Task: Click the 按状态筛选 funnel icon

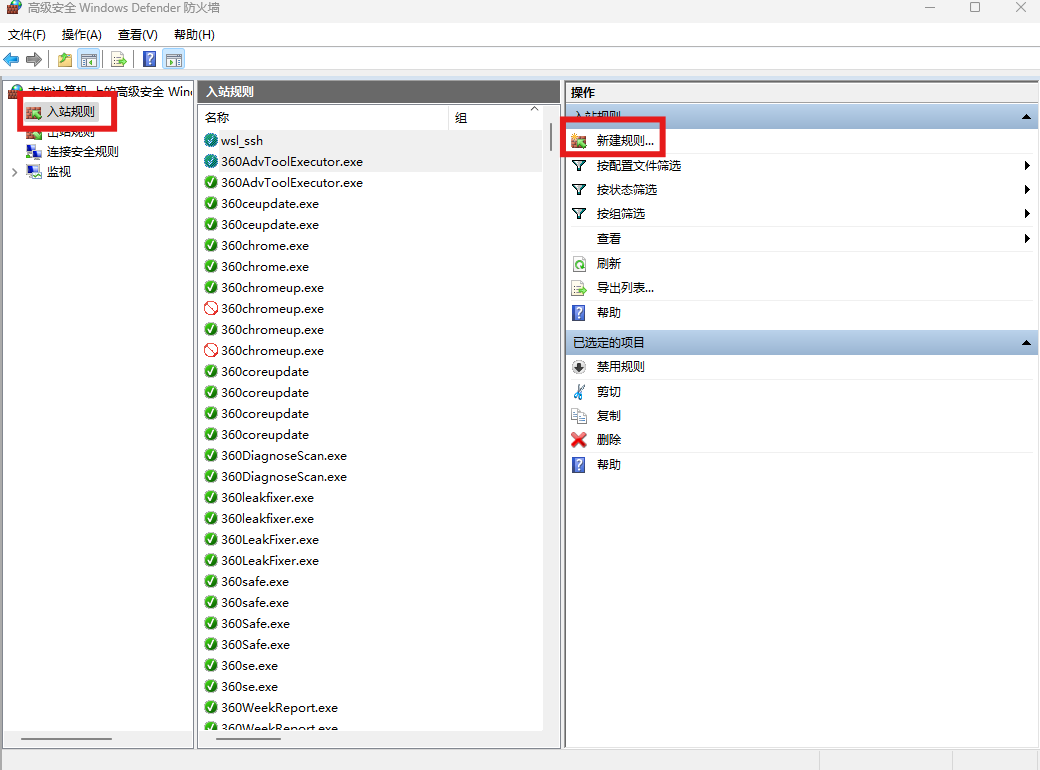Action: pos(579,190)
